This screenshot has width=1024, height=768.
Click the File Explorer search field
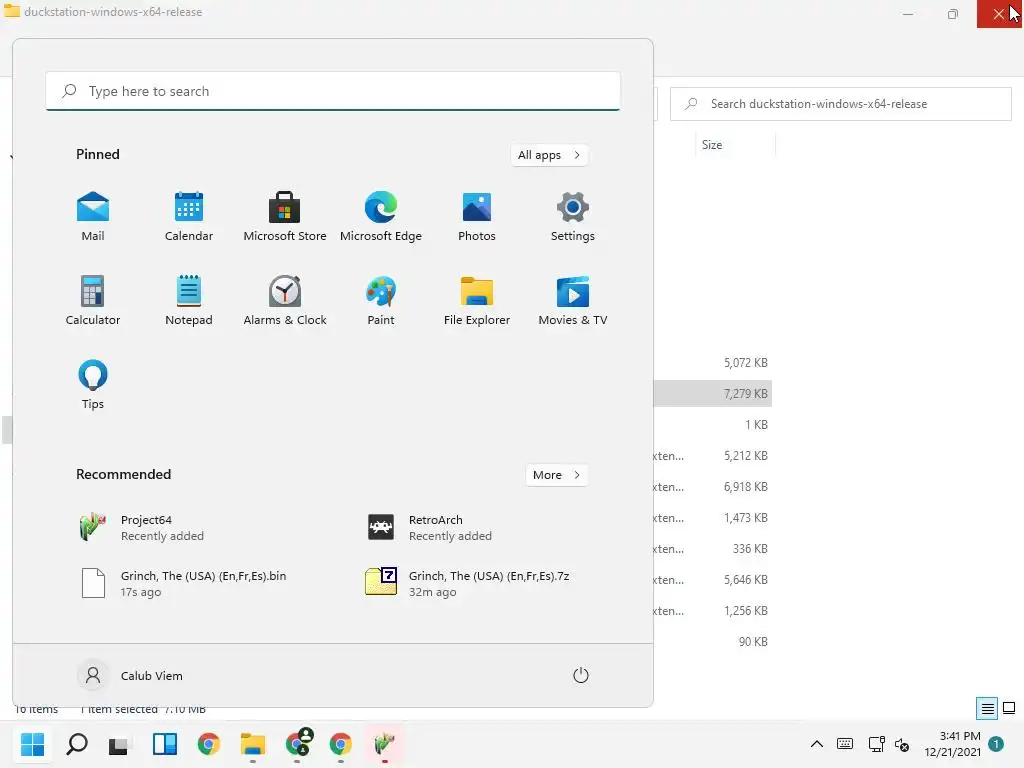coord(840,104)
